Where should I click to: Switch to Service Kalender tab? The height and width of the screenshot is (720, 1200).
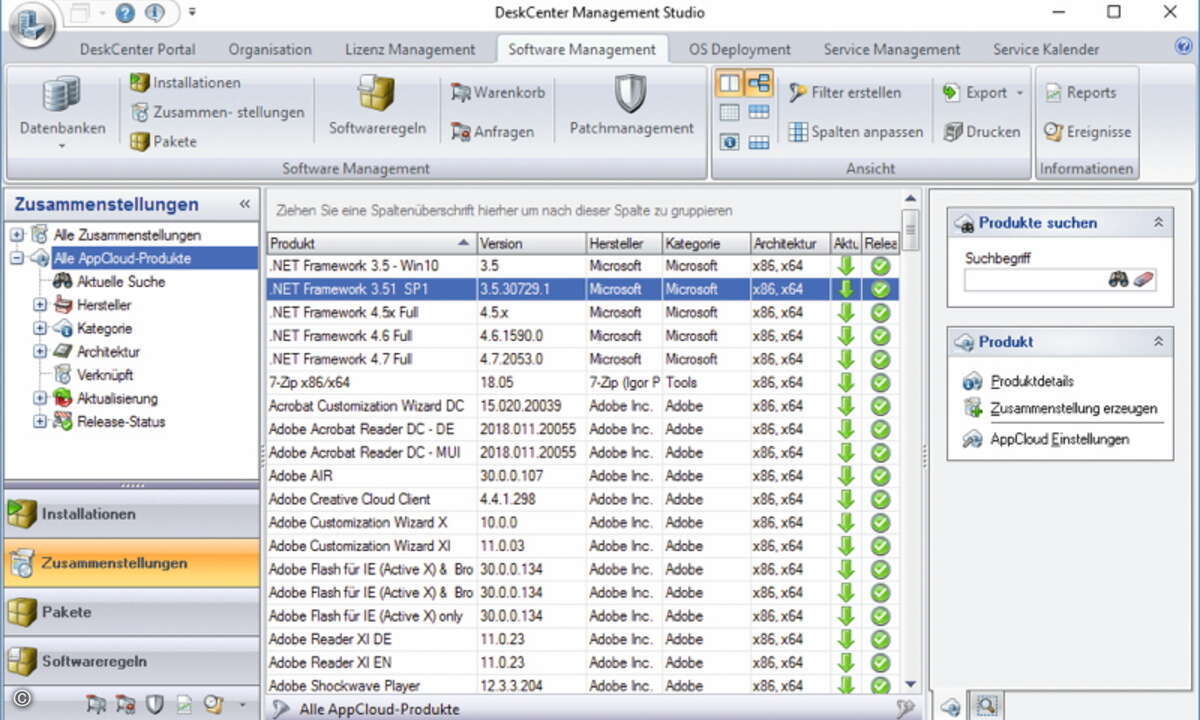click(x=1046, y=49)
